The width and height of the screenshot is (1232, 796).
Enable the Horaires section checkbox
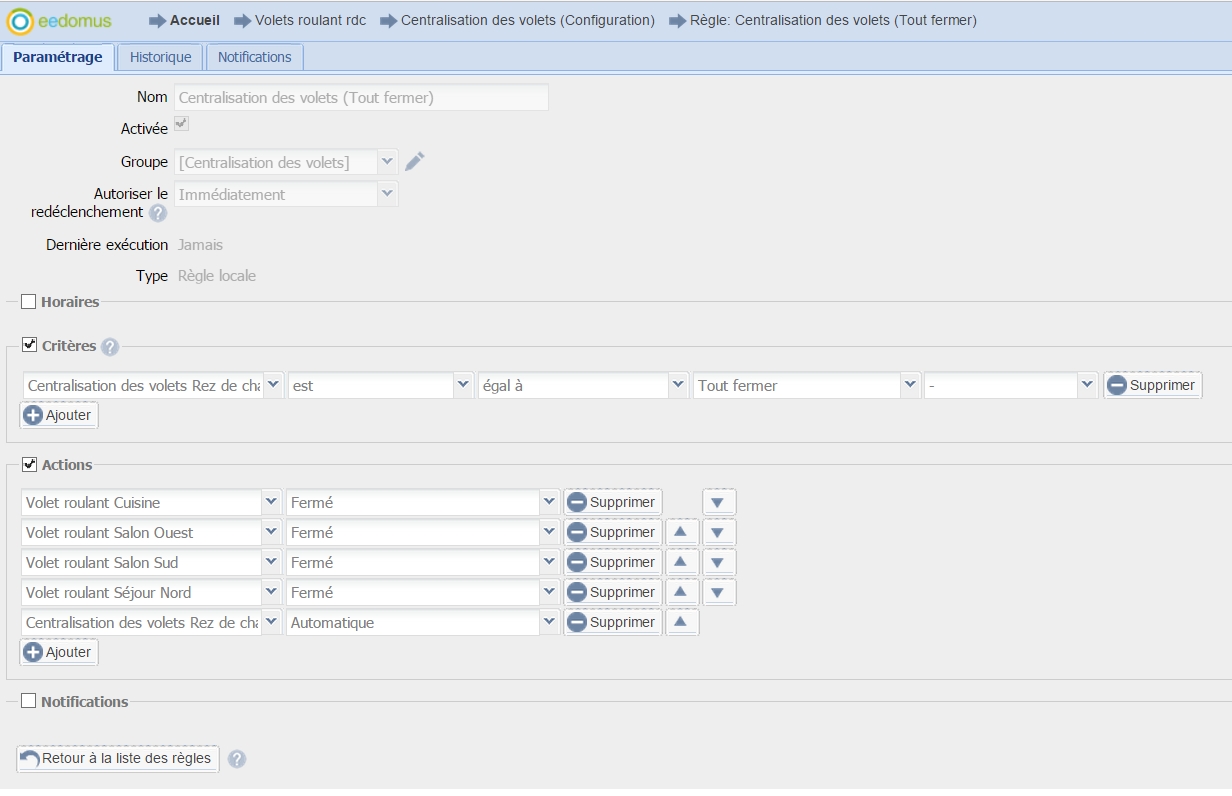point(28,302)
